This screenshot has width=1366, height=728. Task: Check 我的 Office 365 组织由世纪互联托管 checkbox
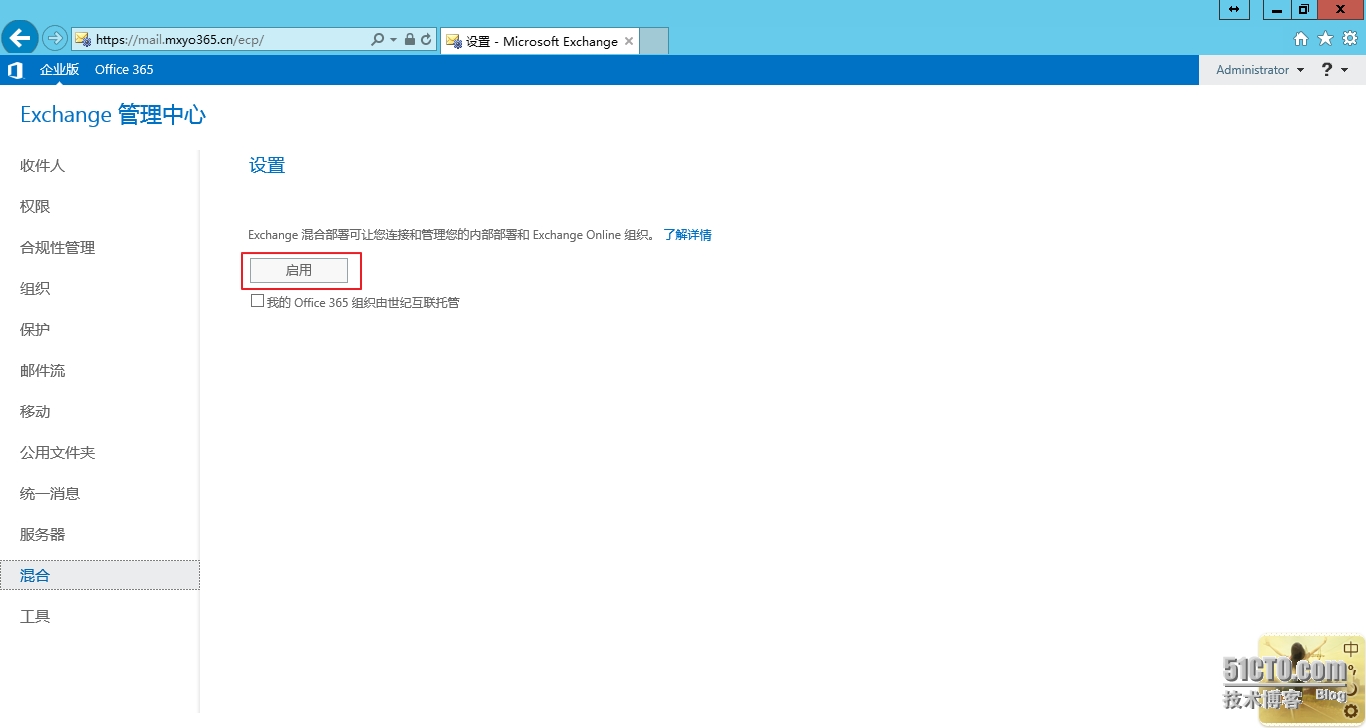point(257,301)
